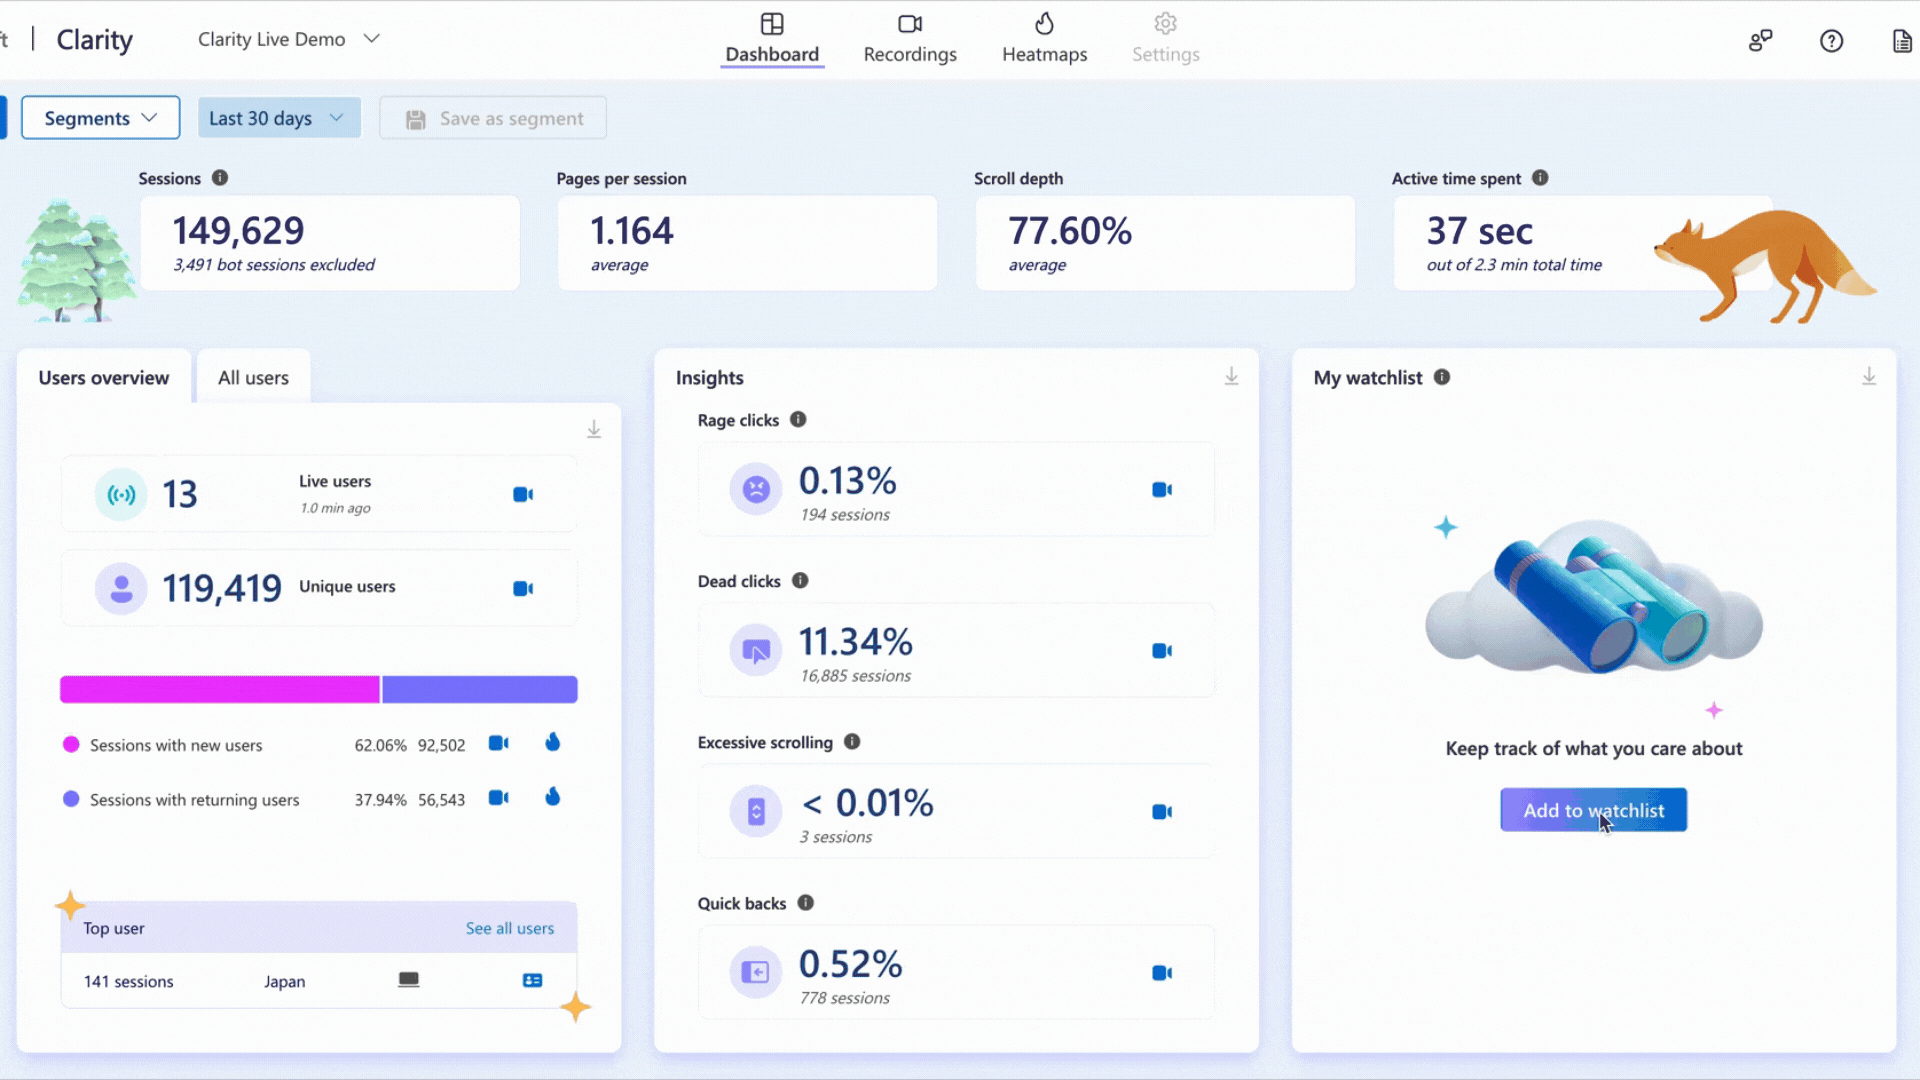Click the Clarity logo text

[95, 40]
